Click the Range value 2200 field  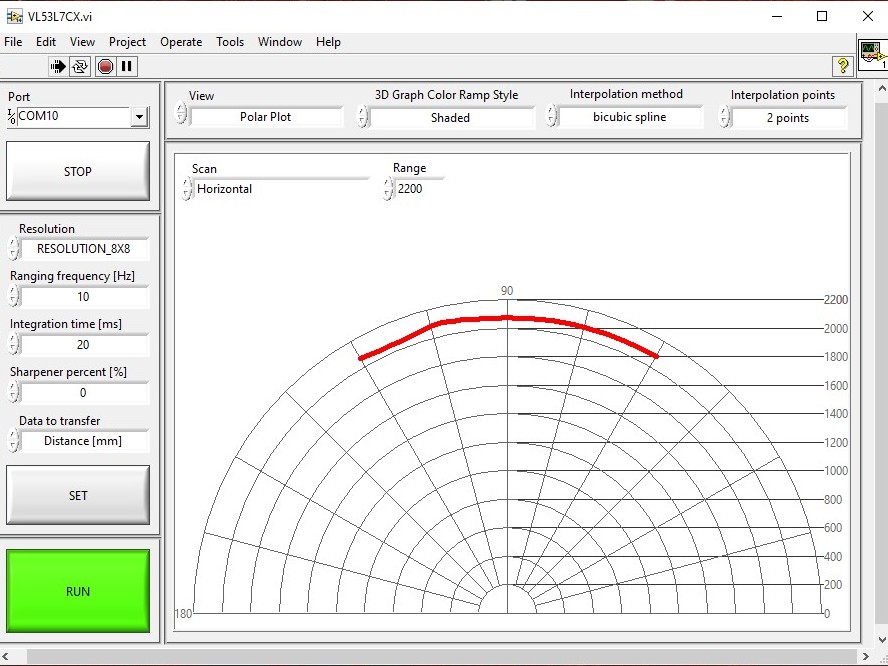point(419,189)
